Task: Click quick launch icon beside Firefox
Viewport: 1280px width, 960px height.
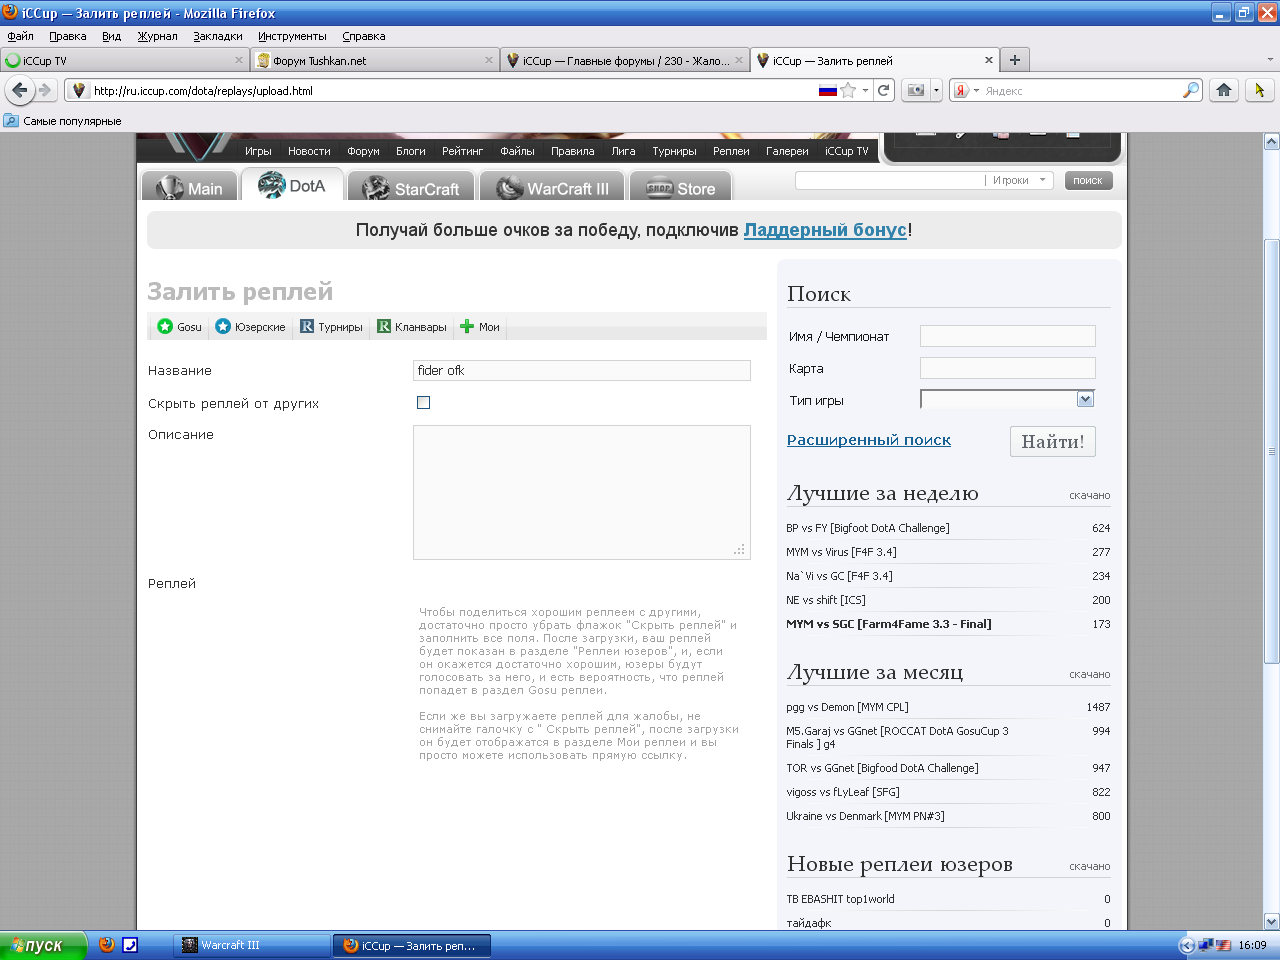Action: [130, 944]
